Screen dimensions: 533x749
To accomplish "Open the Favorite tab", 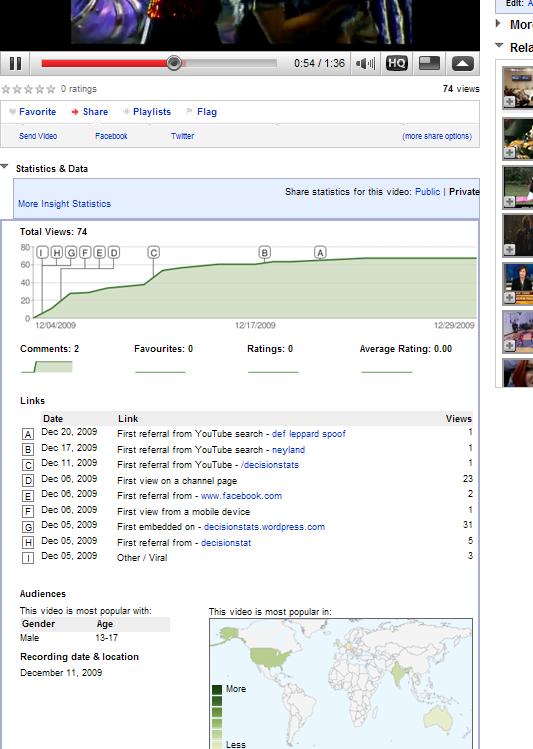I will pyautogui.click(x=37, y=112).
